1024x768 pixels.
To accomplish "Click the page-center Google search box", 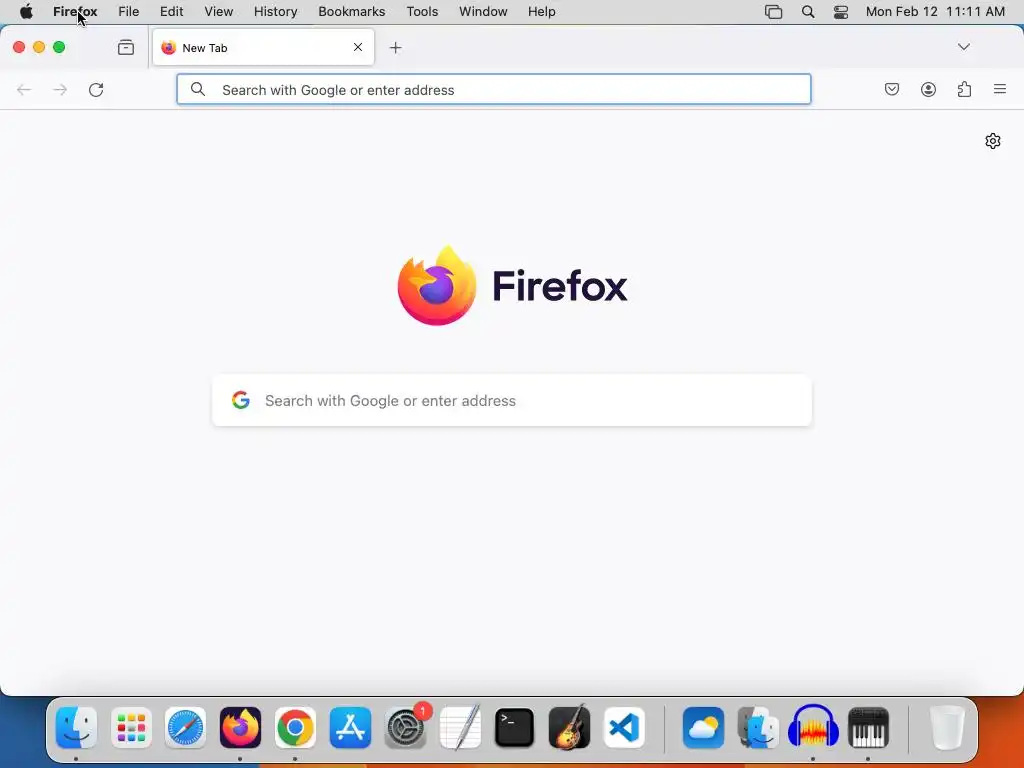I will coord(512,400).
